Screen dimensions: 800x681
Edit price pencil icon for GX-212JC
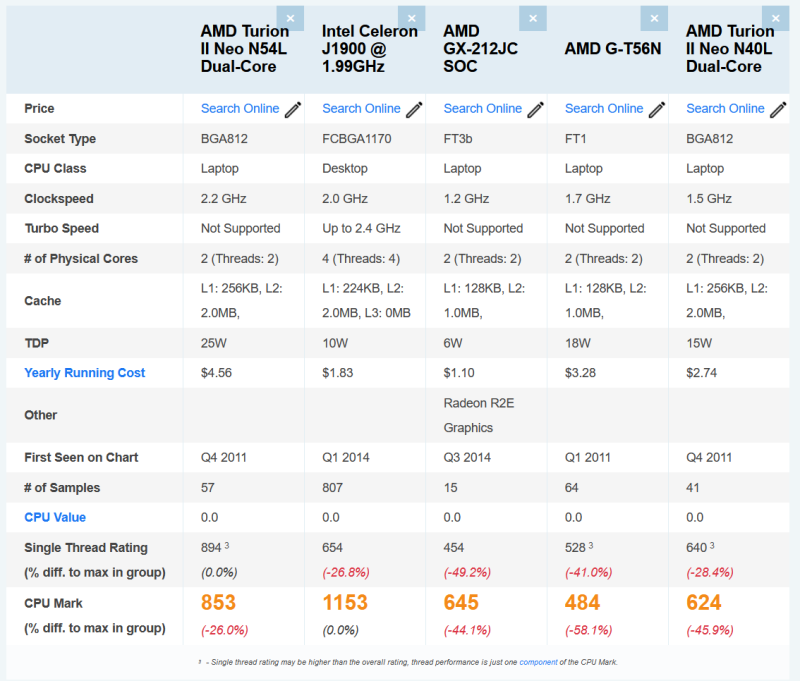point(536,110)
